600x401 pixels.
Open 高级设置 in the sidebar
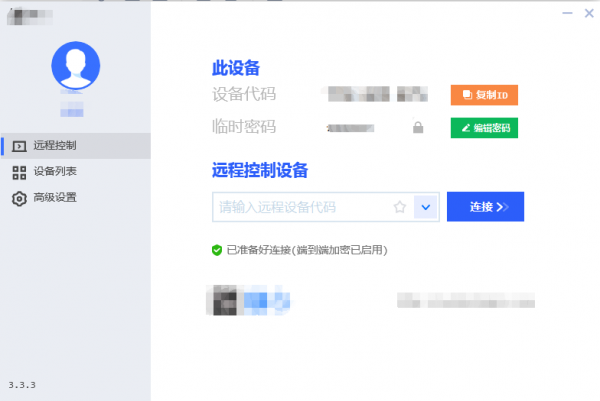[76, 198]
